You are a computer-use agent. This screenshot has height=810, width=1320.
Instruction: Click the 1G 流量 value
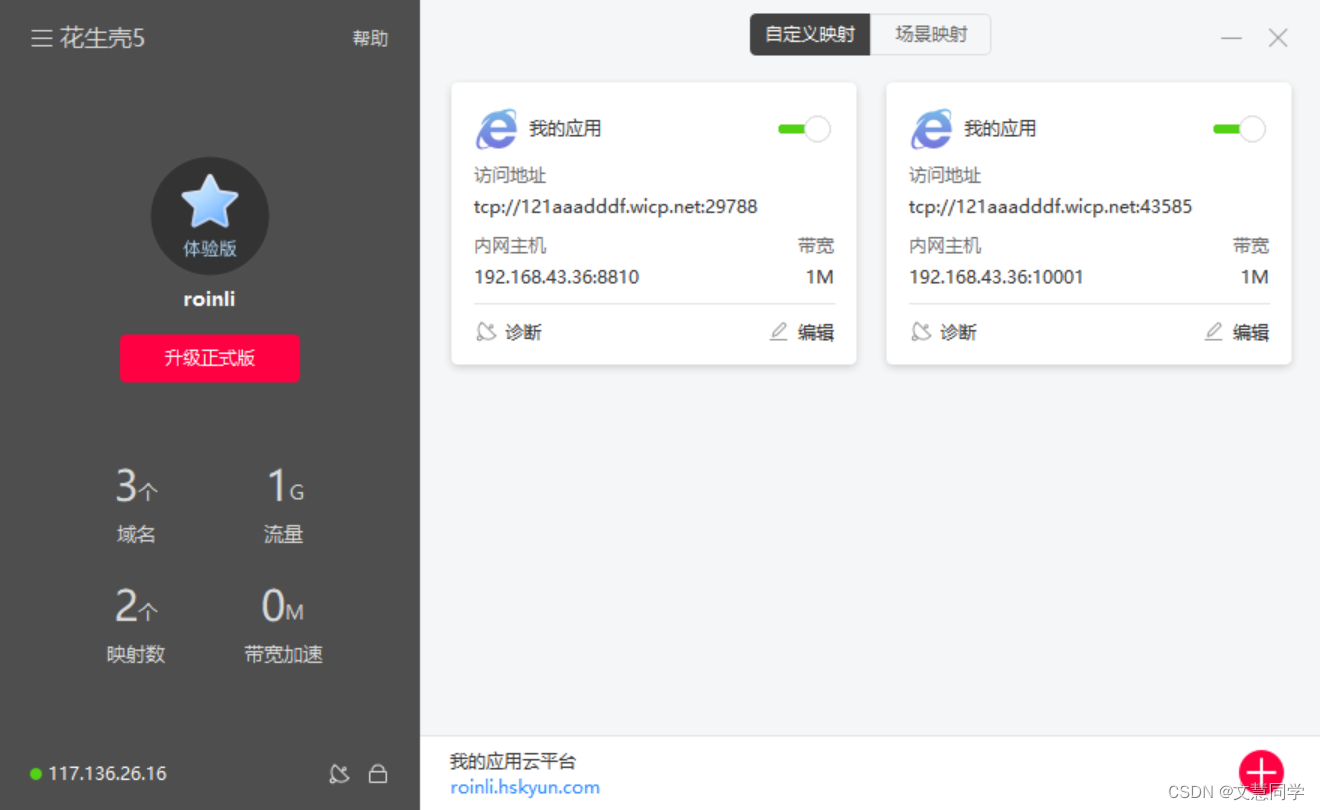point(284,486)
